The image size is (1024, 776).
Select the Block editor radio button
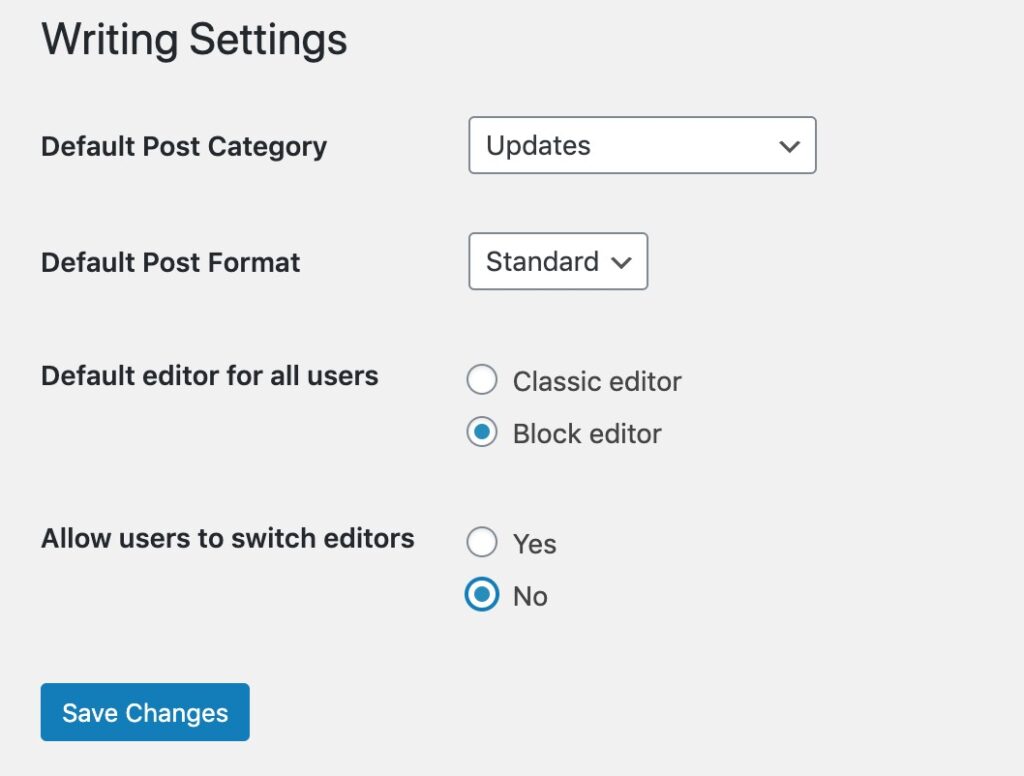pos(482,432)
